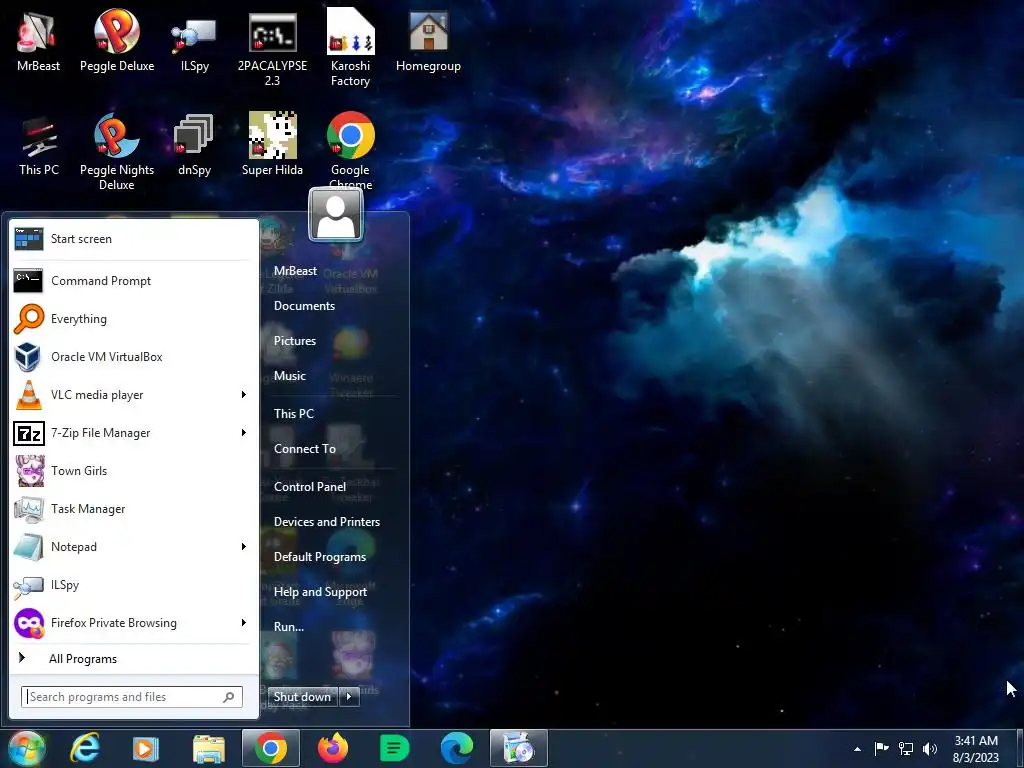The image size is (1024, 768).
Task: Open Firefox from taskbar
Action: 333,748
